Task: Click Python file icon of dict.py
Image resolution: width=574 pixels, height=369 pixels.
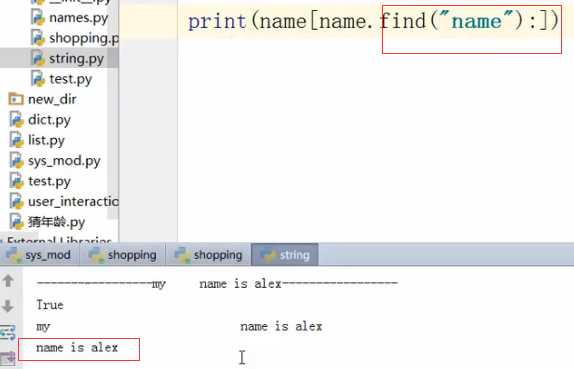Action: 16,119
